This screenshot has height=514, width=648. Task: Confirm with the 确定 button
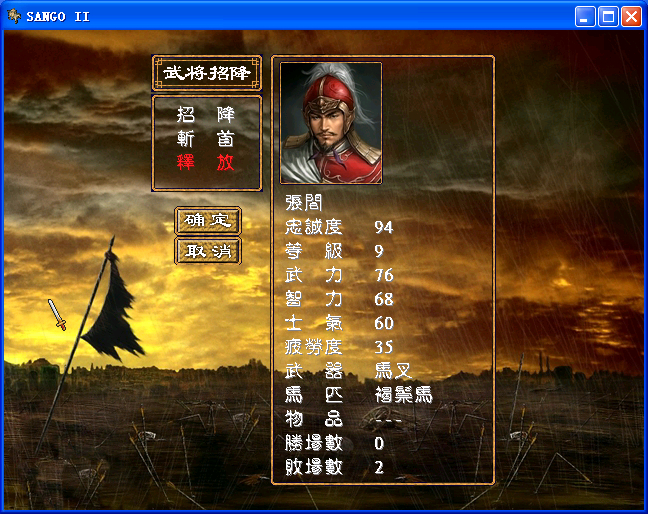tap(208, 220)
